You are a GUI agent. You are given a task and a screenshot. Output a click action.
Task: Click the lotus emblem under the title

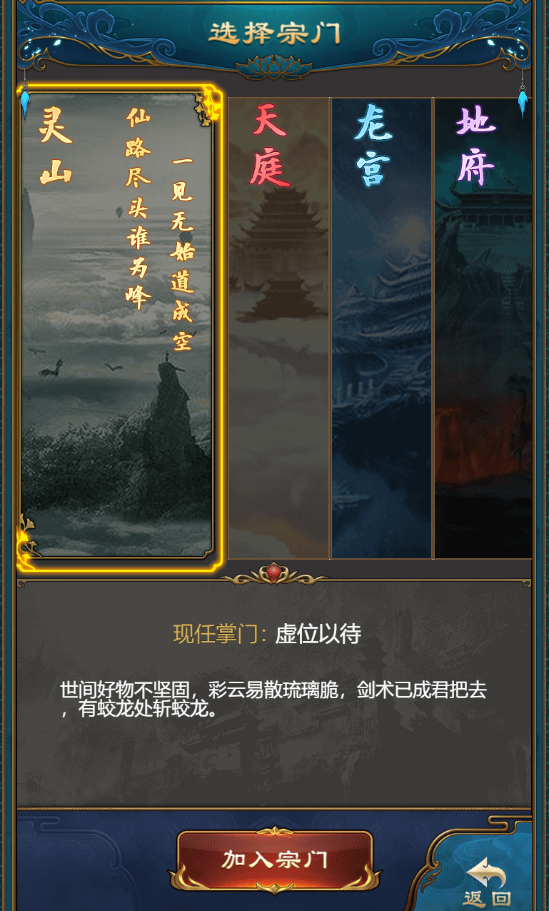[274, 67]
